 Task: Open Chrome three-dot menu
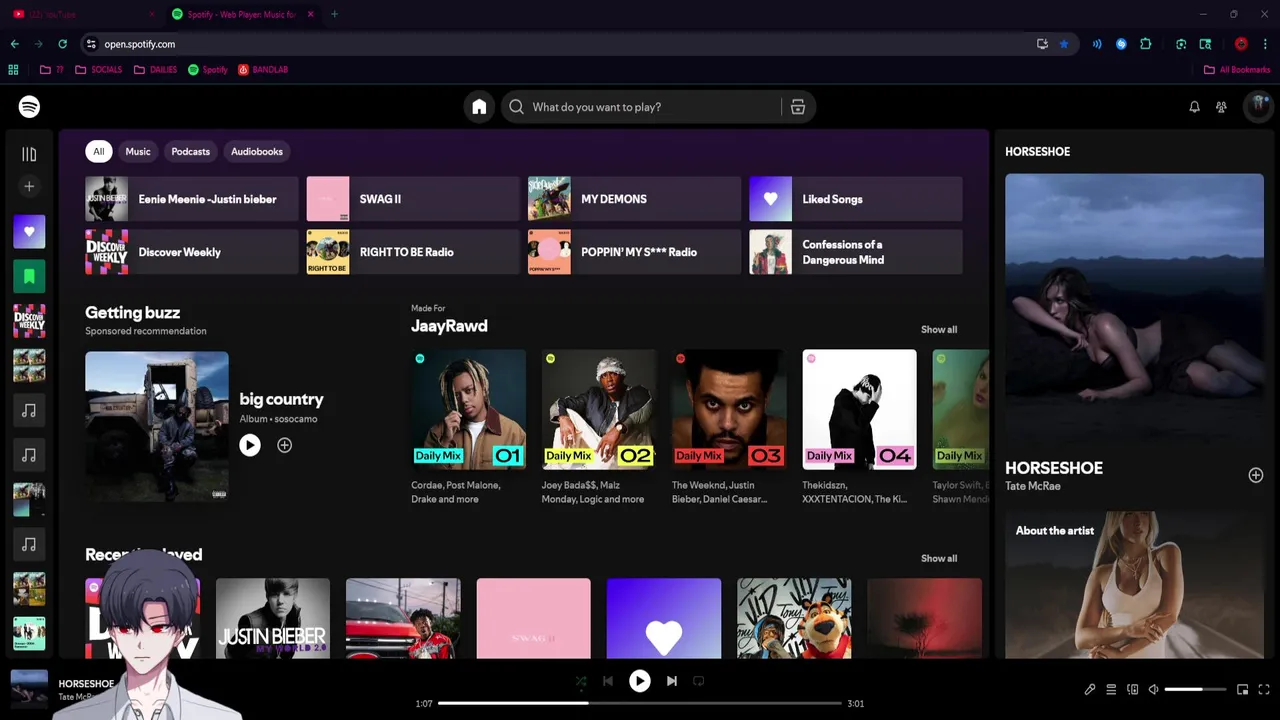(x=1264, y=44)
